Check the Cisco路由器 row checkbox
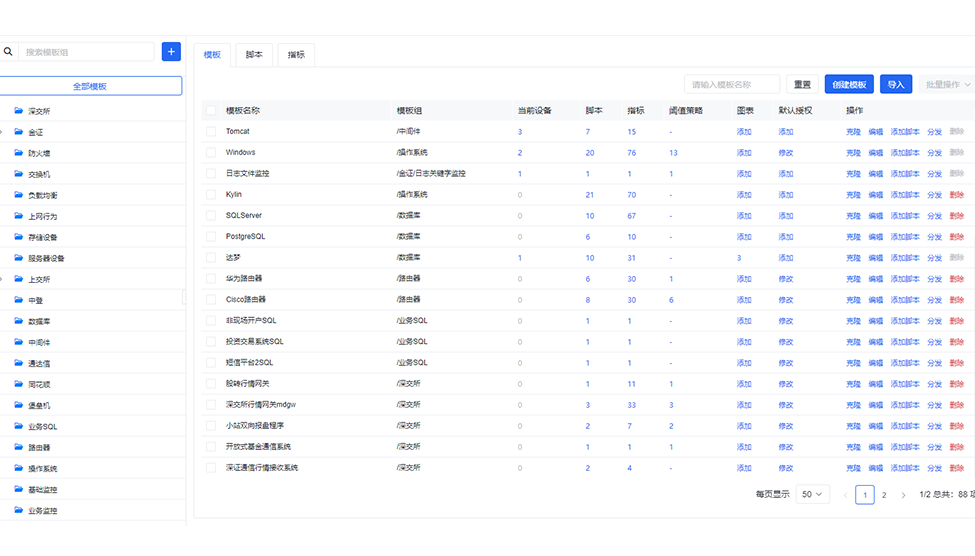 pos(211,300)
